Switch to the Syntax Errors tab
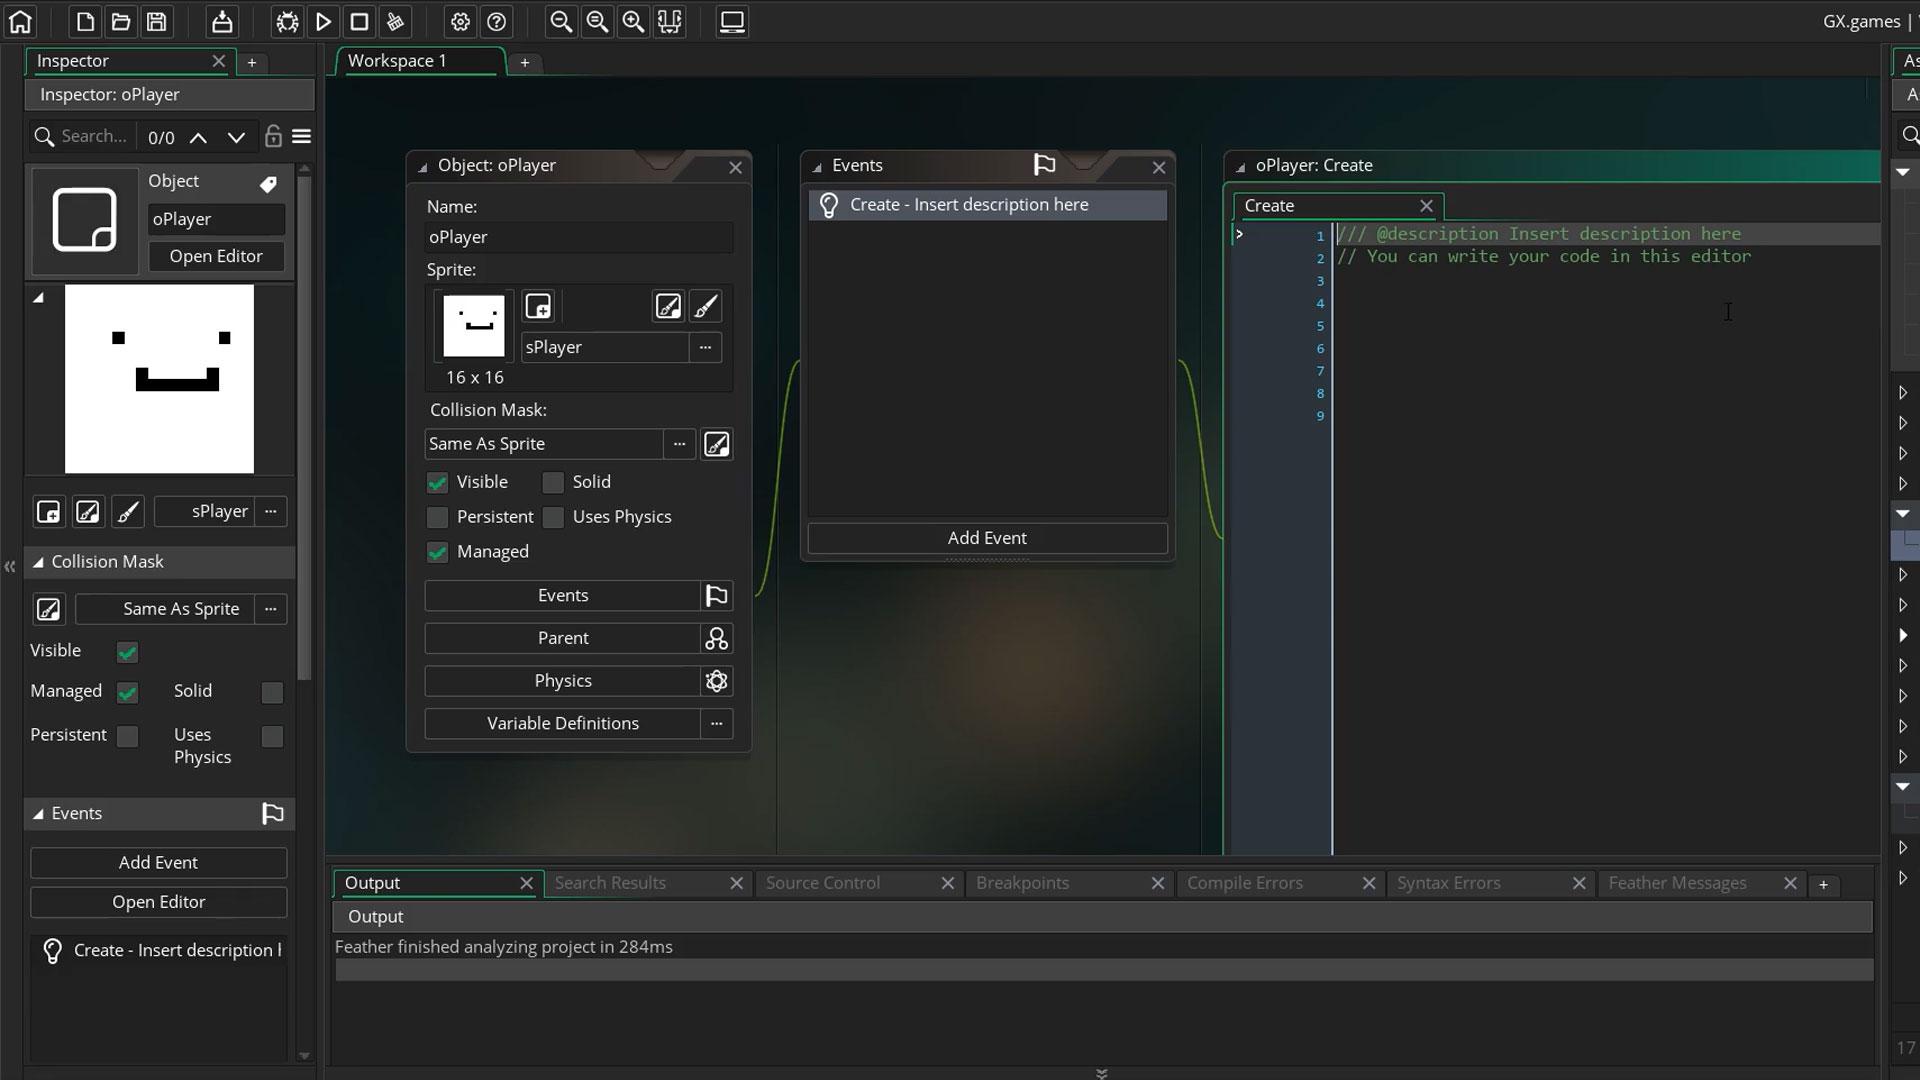This screenshot has height=1080, width=1920. click(x=1448, y=883)
